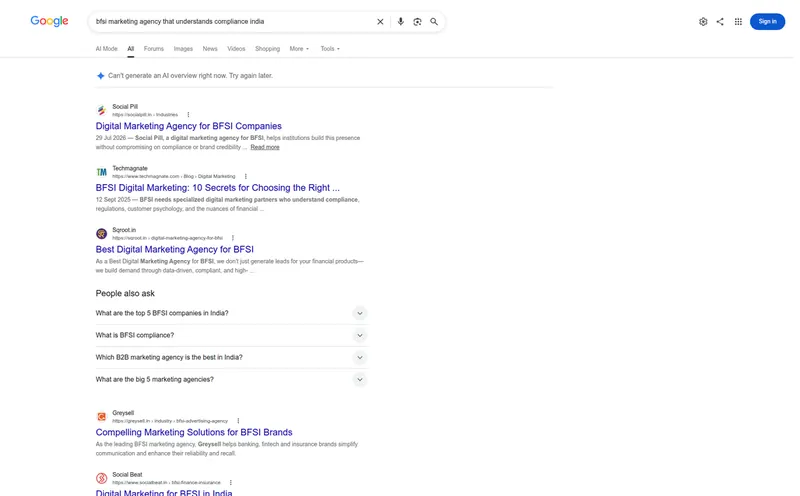Open 'Digital Marketing for BFSI in India' link
800x496 pixels.
coord(164,492)
